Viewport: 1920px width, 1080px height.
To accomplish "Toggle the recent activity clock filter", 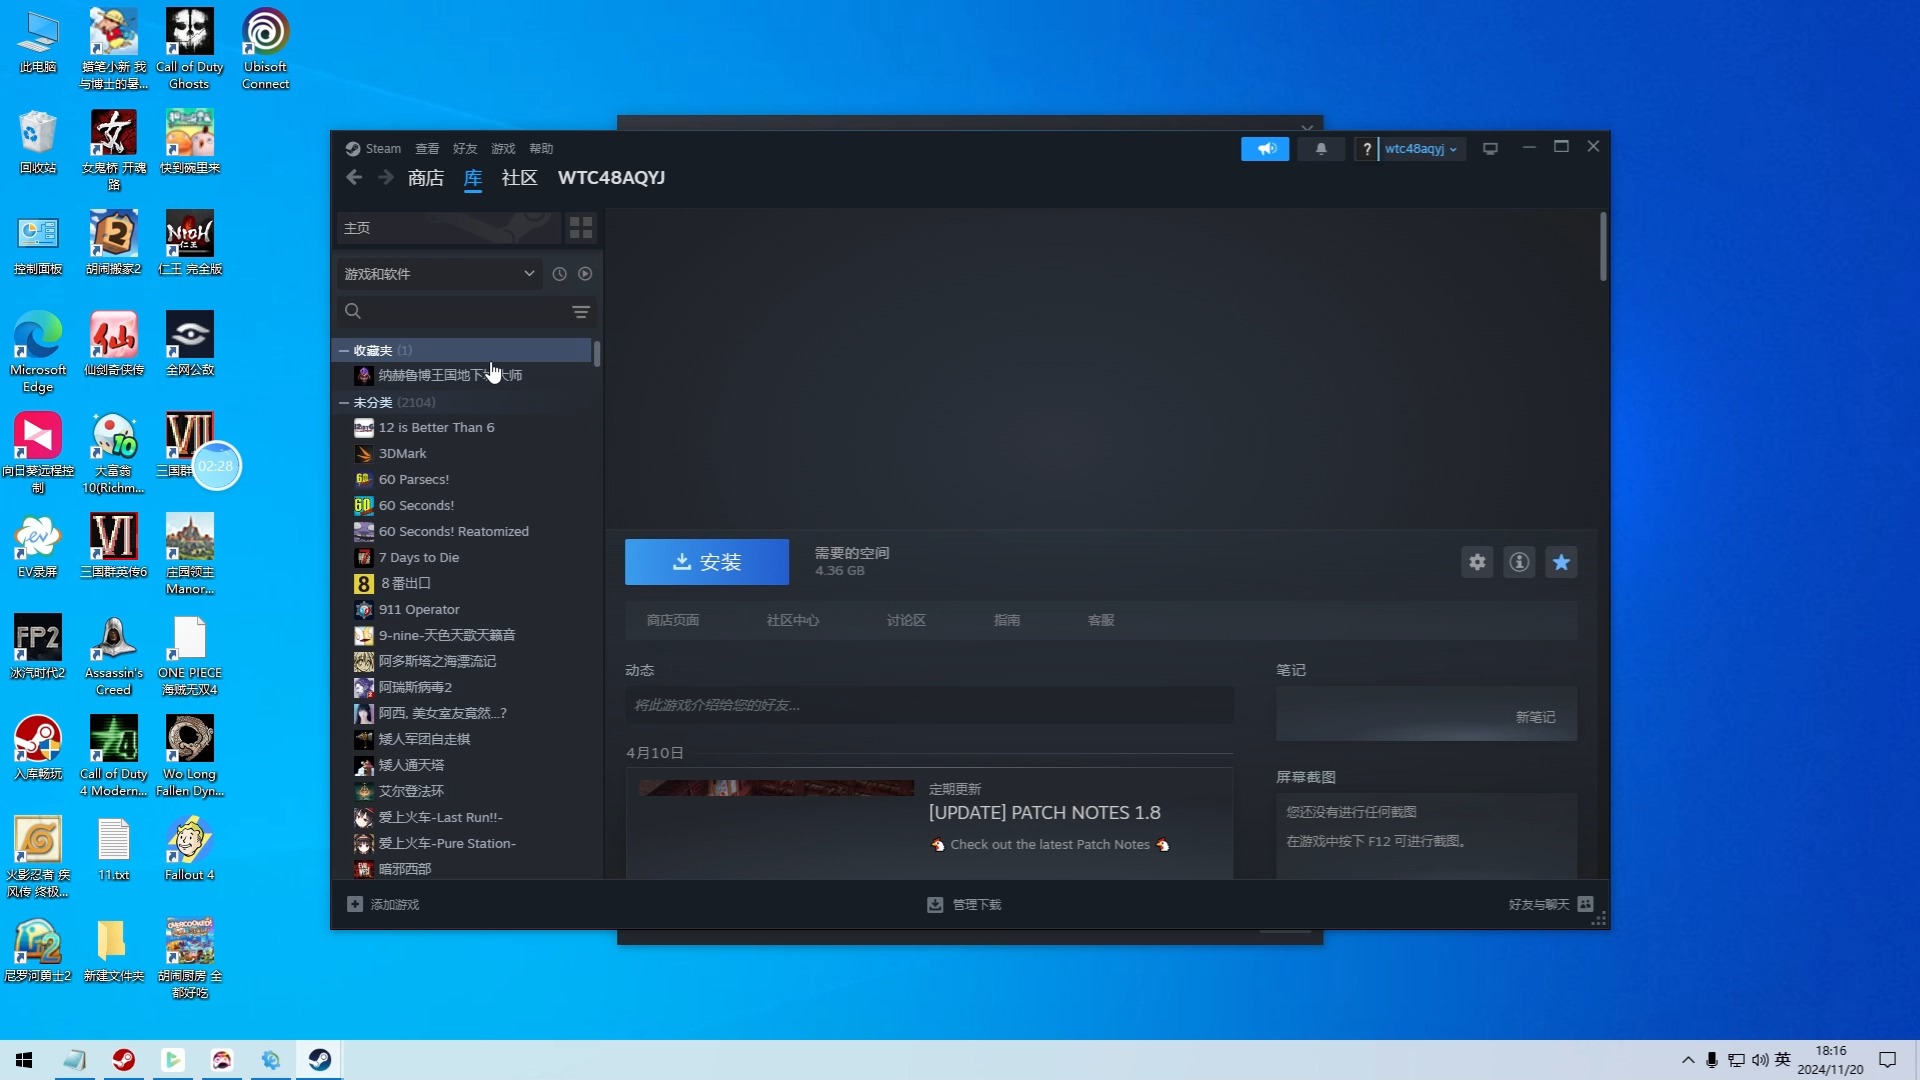I will pyautogui.click(x=559, y=274).
